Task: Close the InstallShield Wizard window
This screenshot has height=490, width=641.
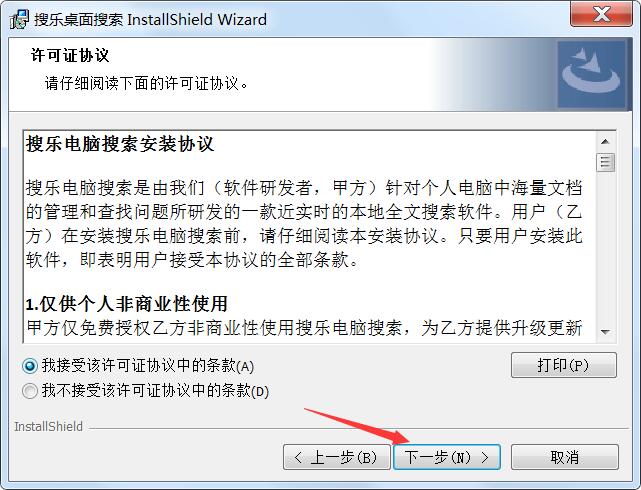Action: click(601, 14)
